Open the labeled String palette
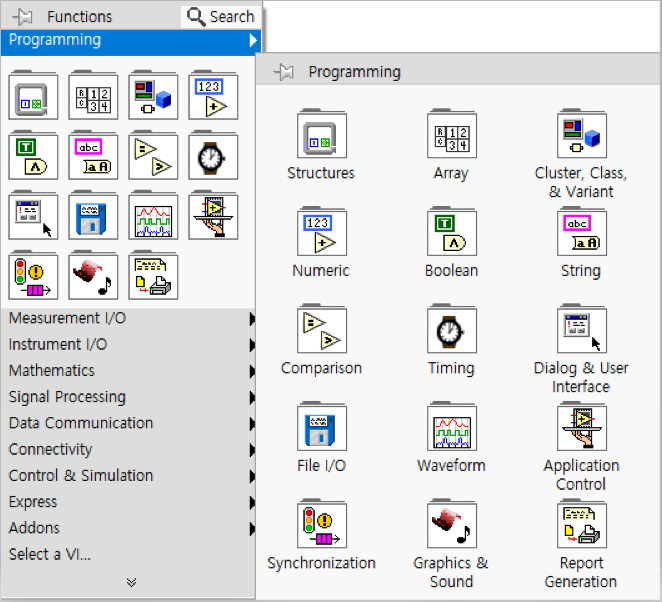Viewport: 662px width, 602px height. (582, 231)
